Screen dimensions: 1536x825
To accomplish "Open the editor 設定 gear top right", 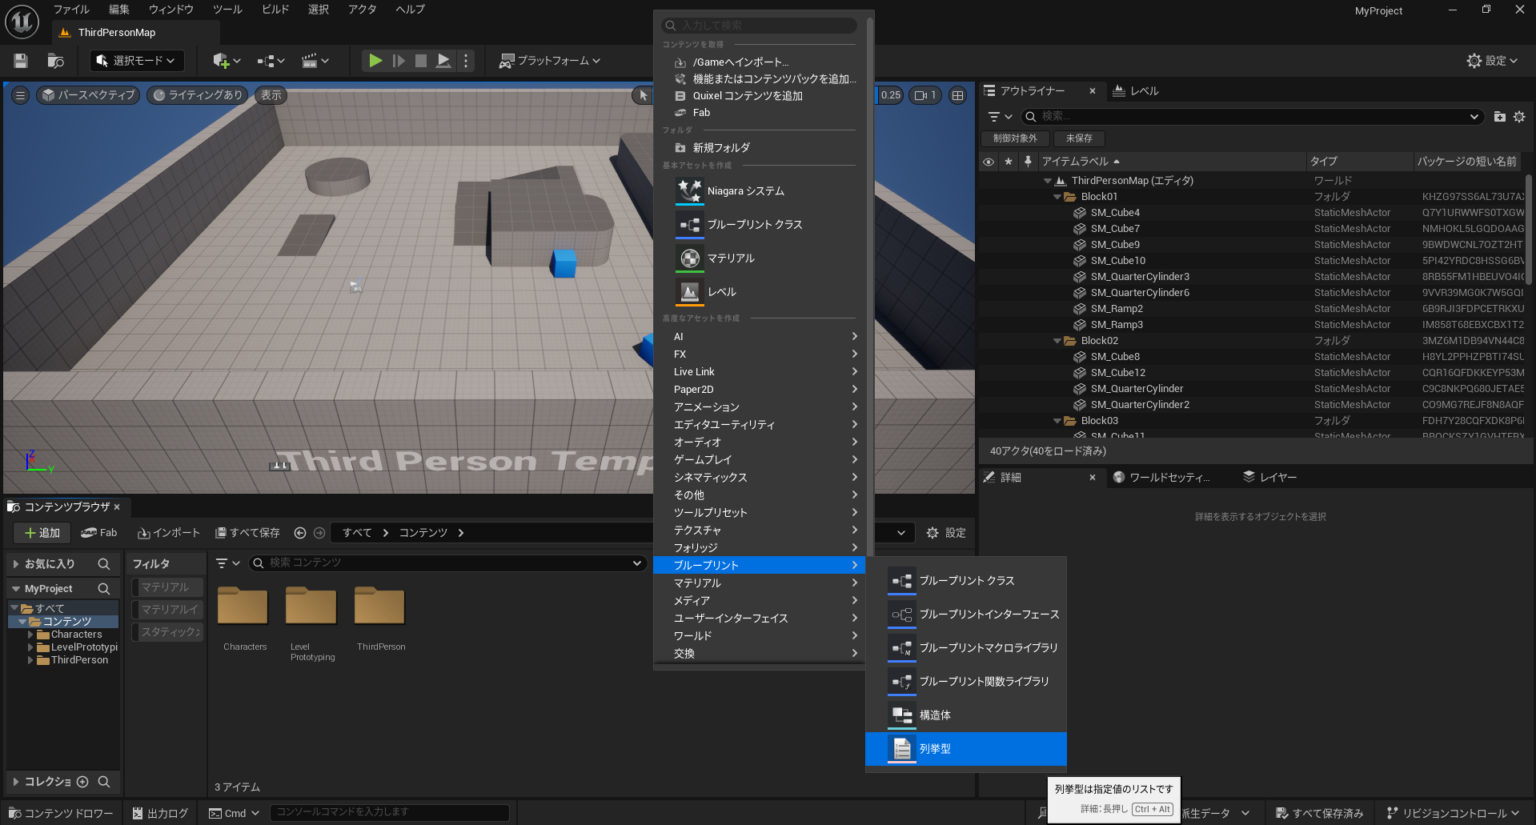I will 1492,60.
